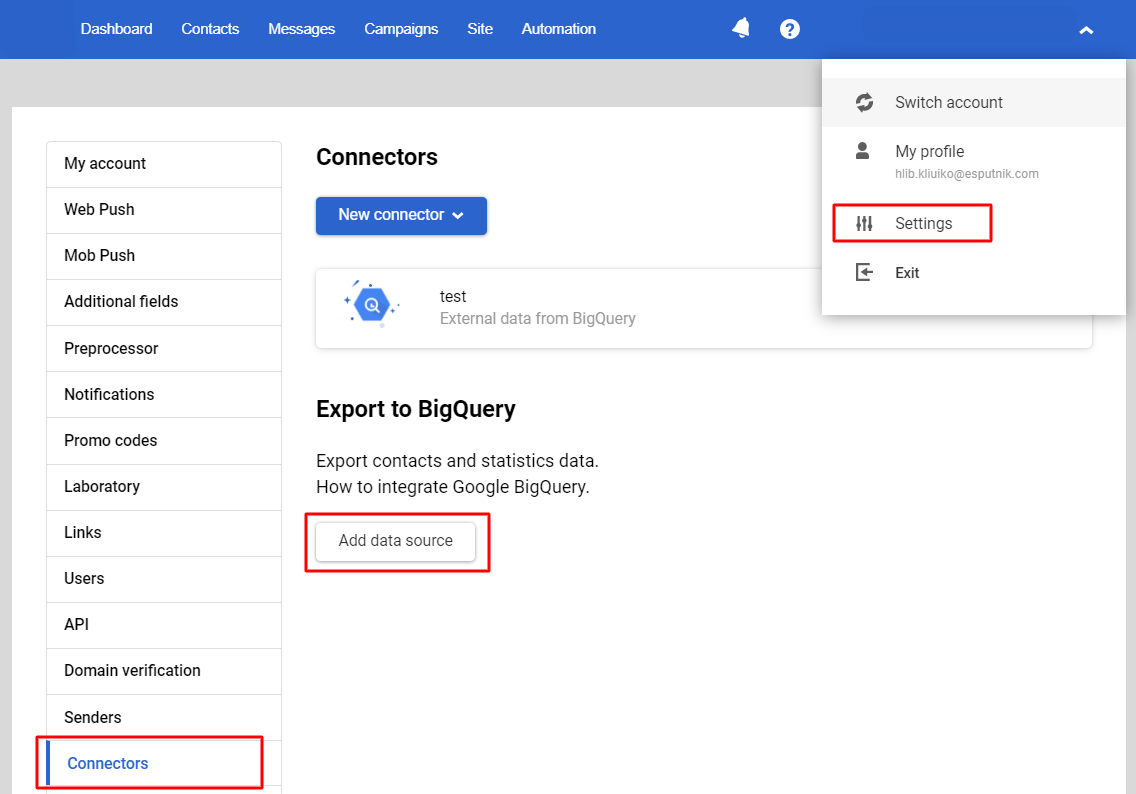The height and width of the screenshot is (794, 1136).
Task: Open Automation in the top navigation
Action: [558, 29]
